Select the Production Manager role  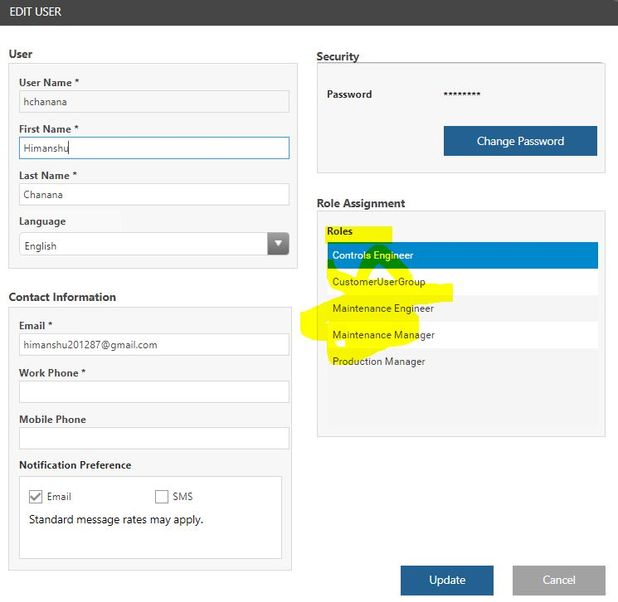click(x=462, y=361)
